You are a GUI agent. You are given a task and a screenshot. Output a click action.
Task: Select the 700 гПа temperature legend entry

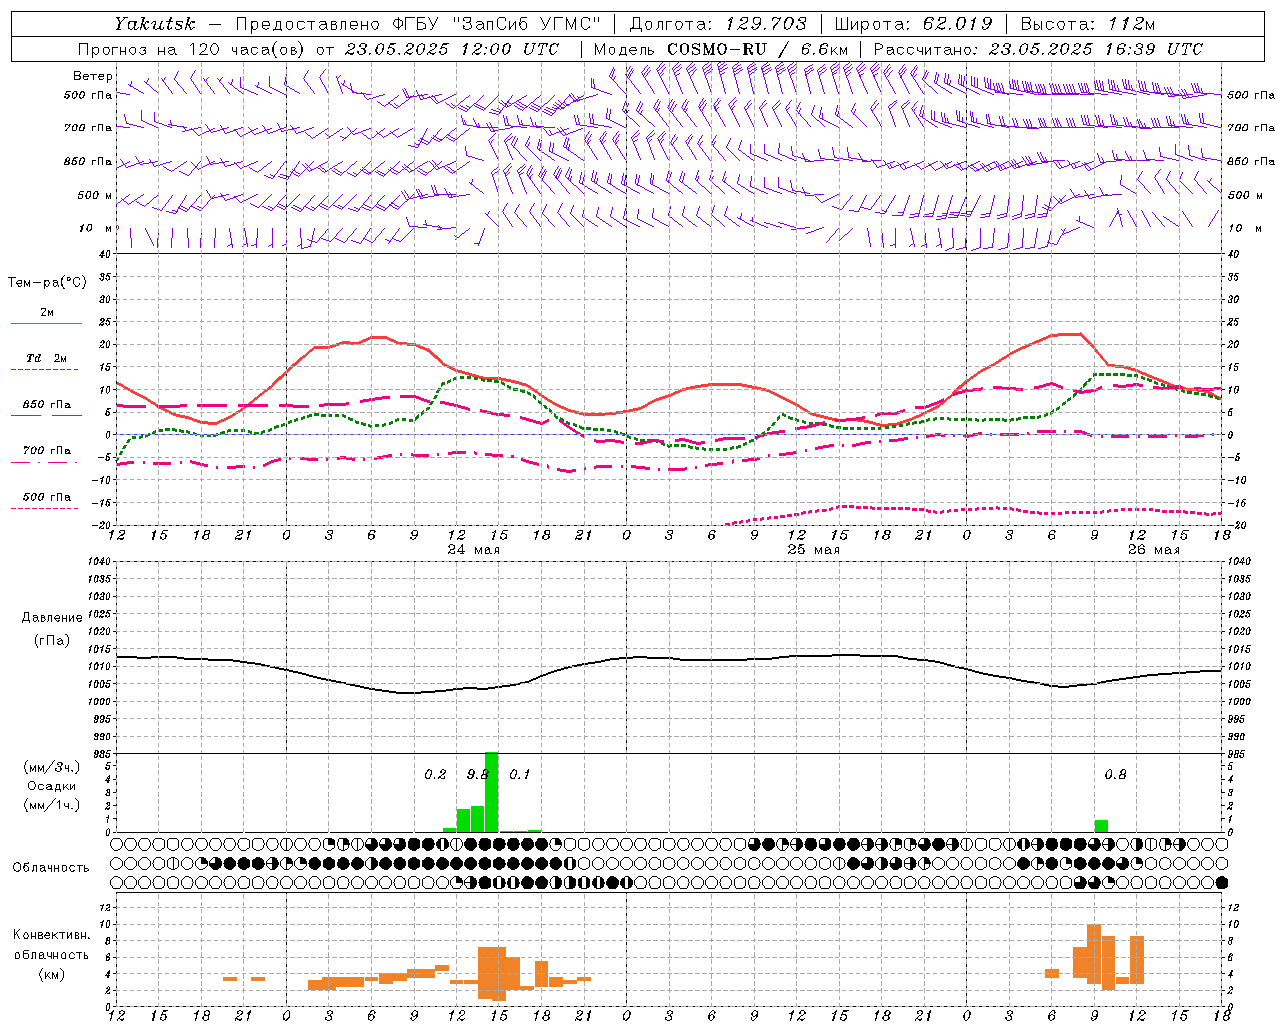(x=47, y=455)
